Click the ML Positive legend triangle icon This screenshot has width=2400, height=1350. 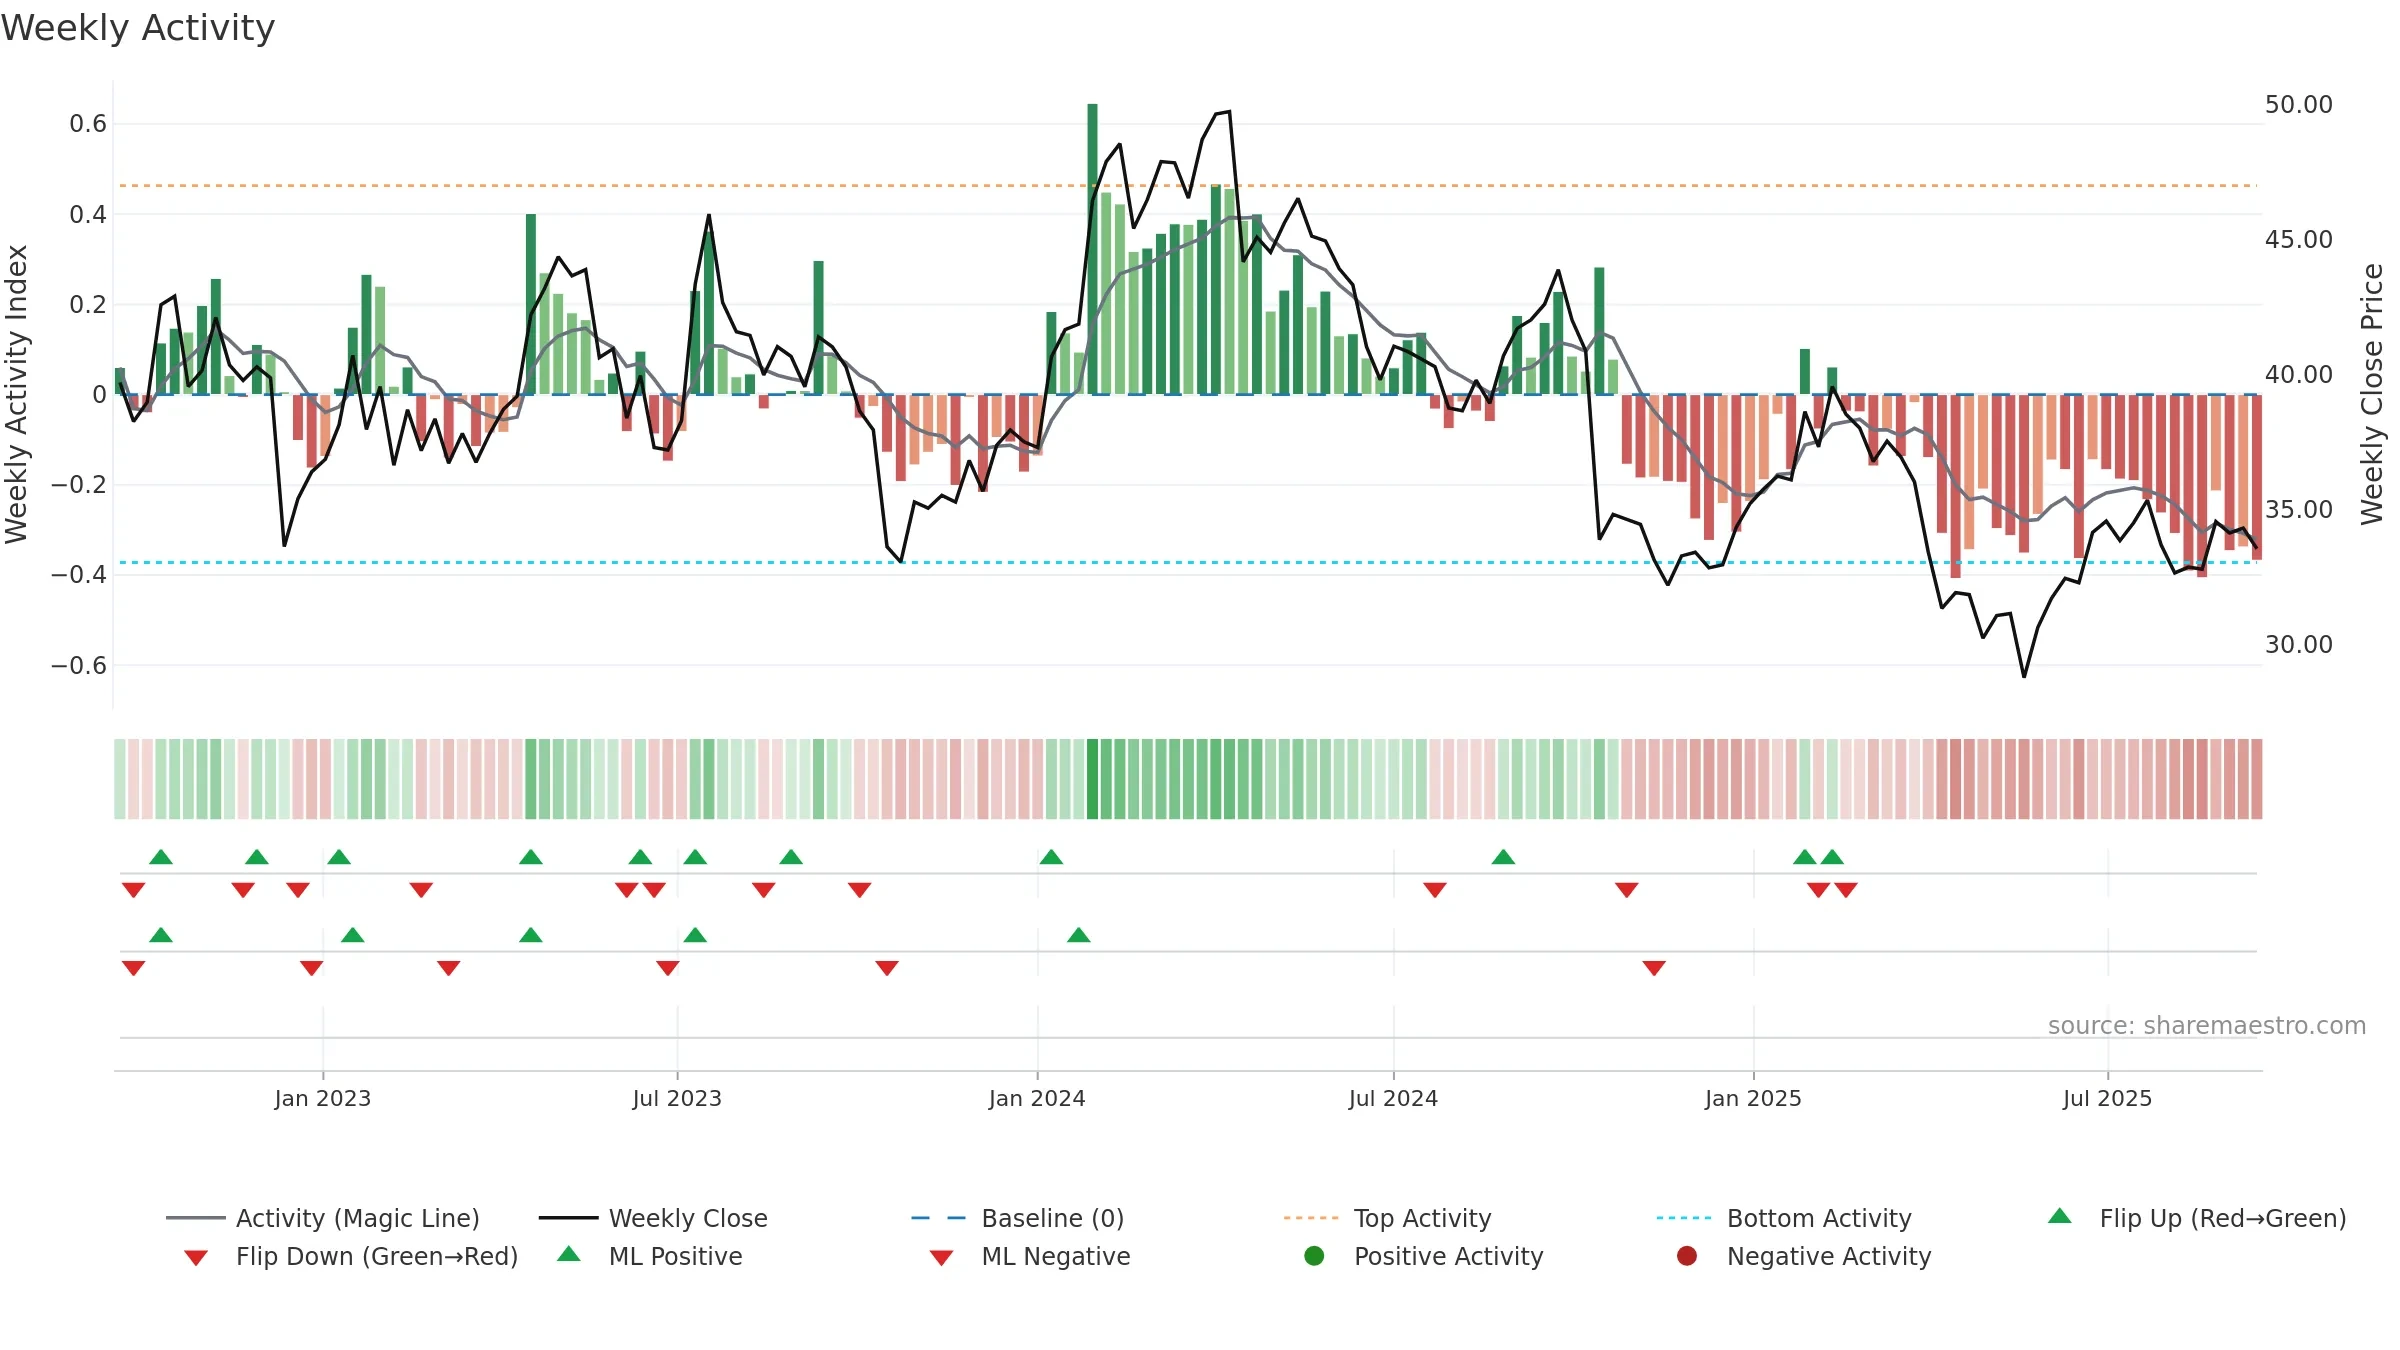tap(569, 1254)
